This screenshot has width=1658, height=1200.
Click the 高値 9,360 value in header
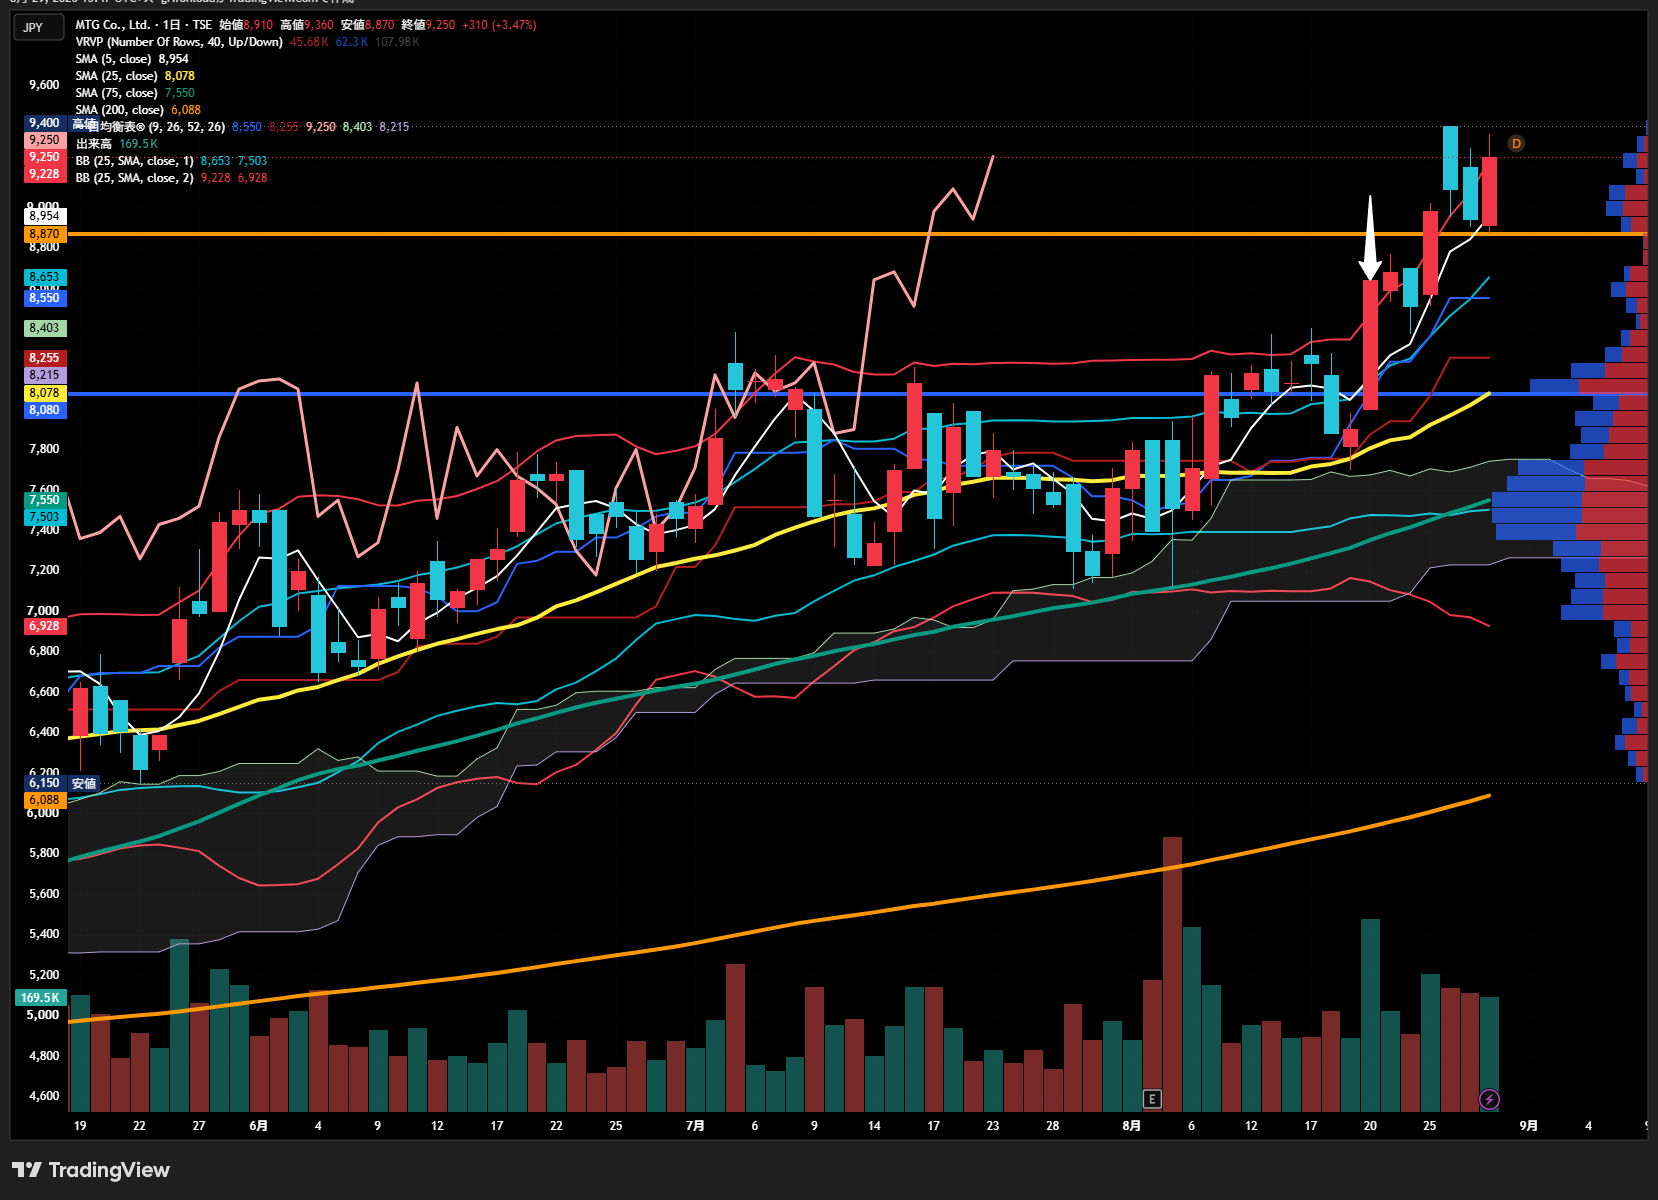tap(307, 25)
